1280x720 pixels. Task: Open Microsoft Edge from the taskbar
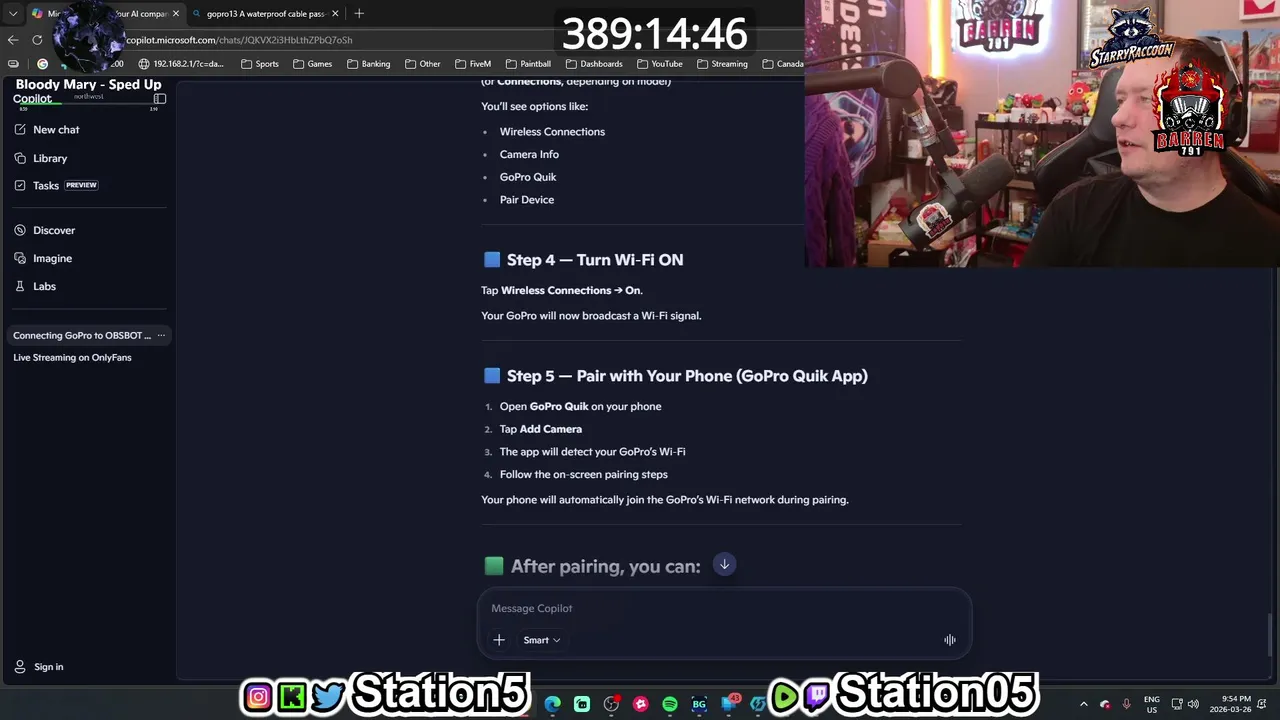[553, 704]
